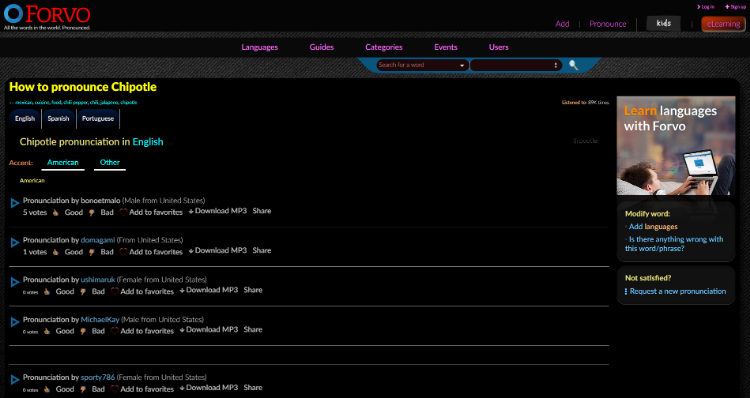
Task: Vote Good on sporty786's pronunciation
Action: pyautogui.click(x=59, y=389)
